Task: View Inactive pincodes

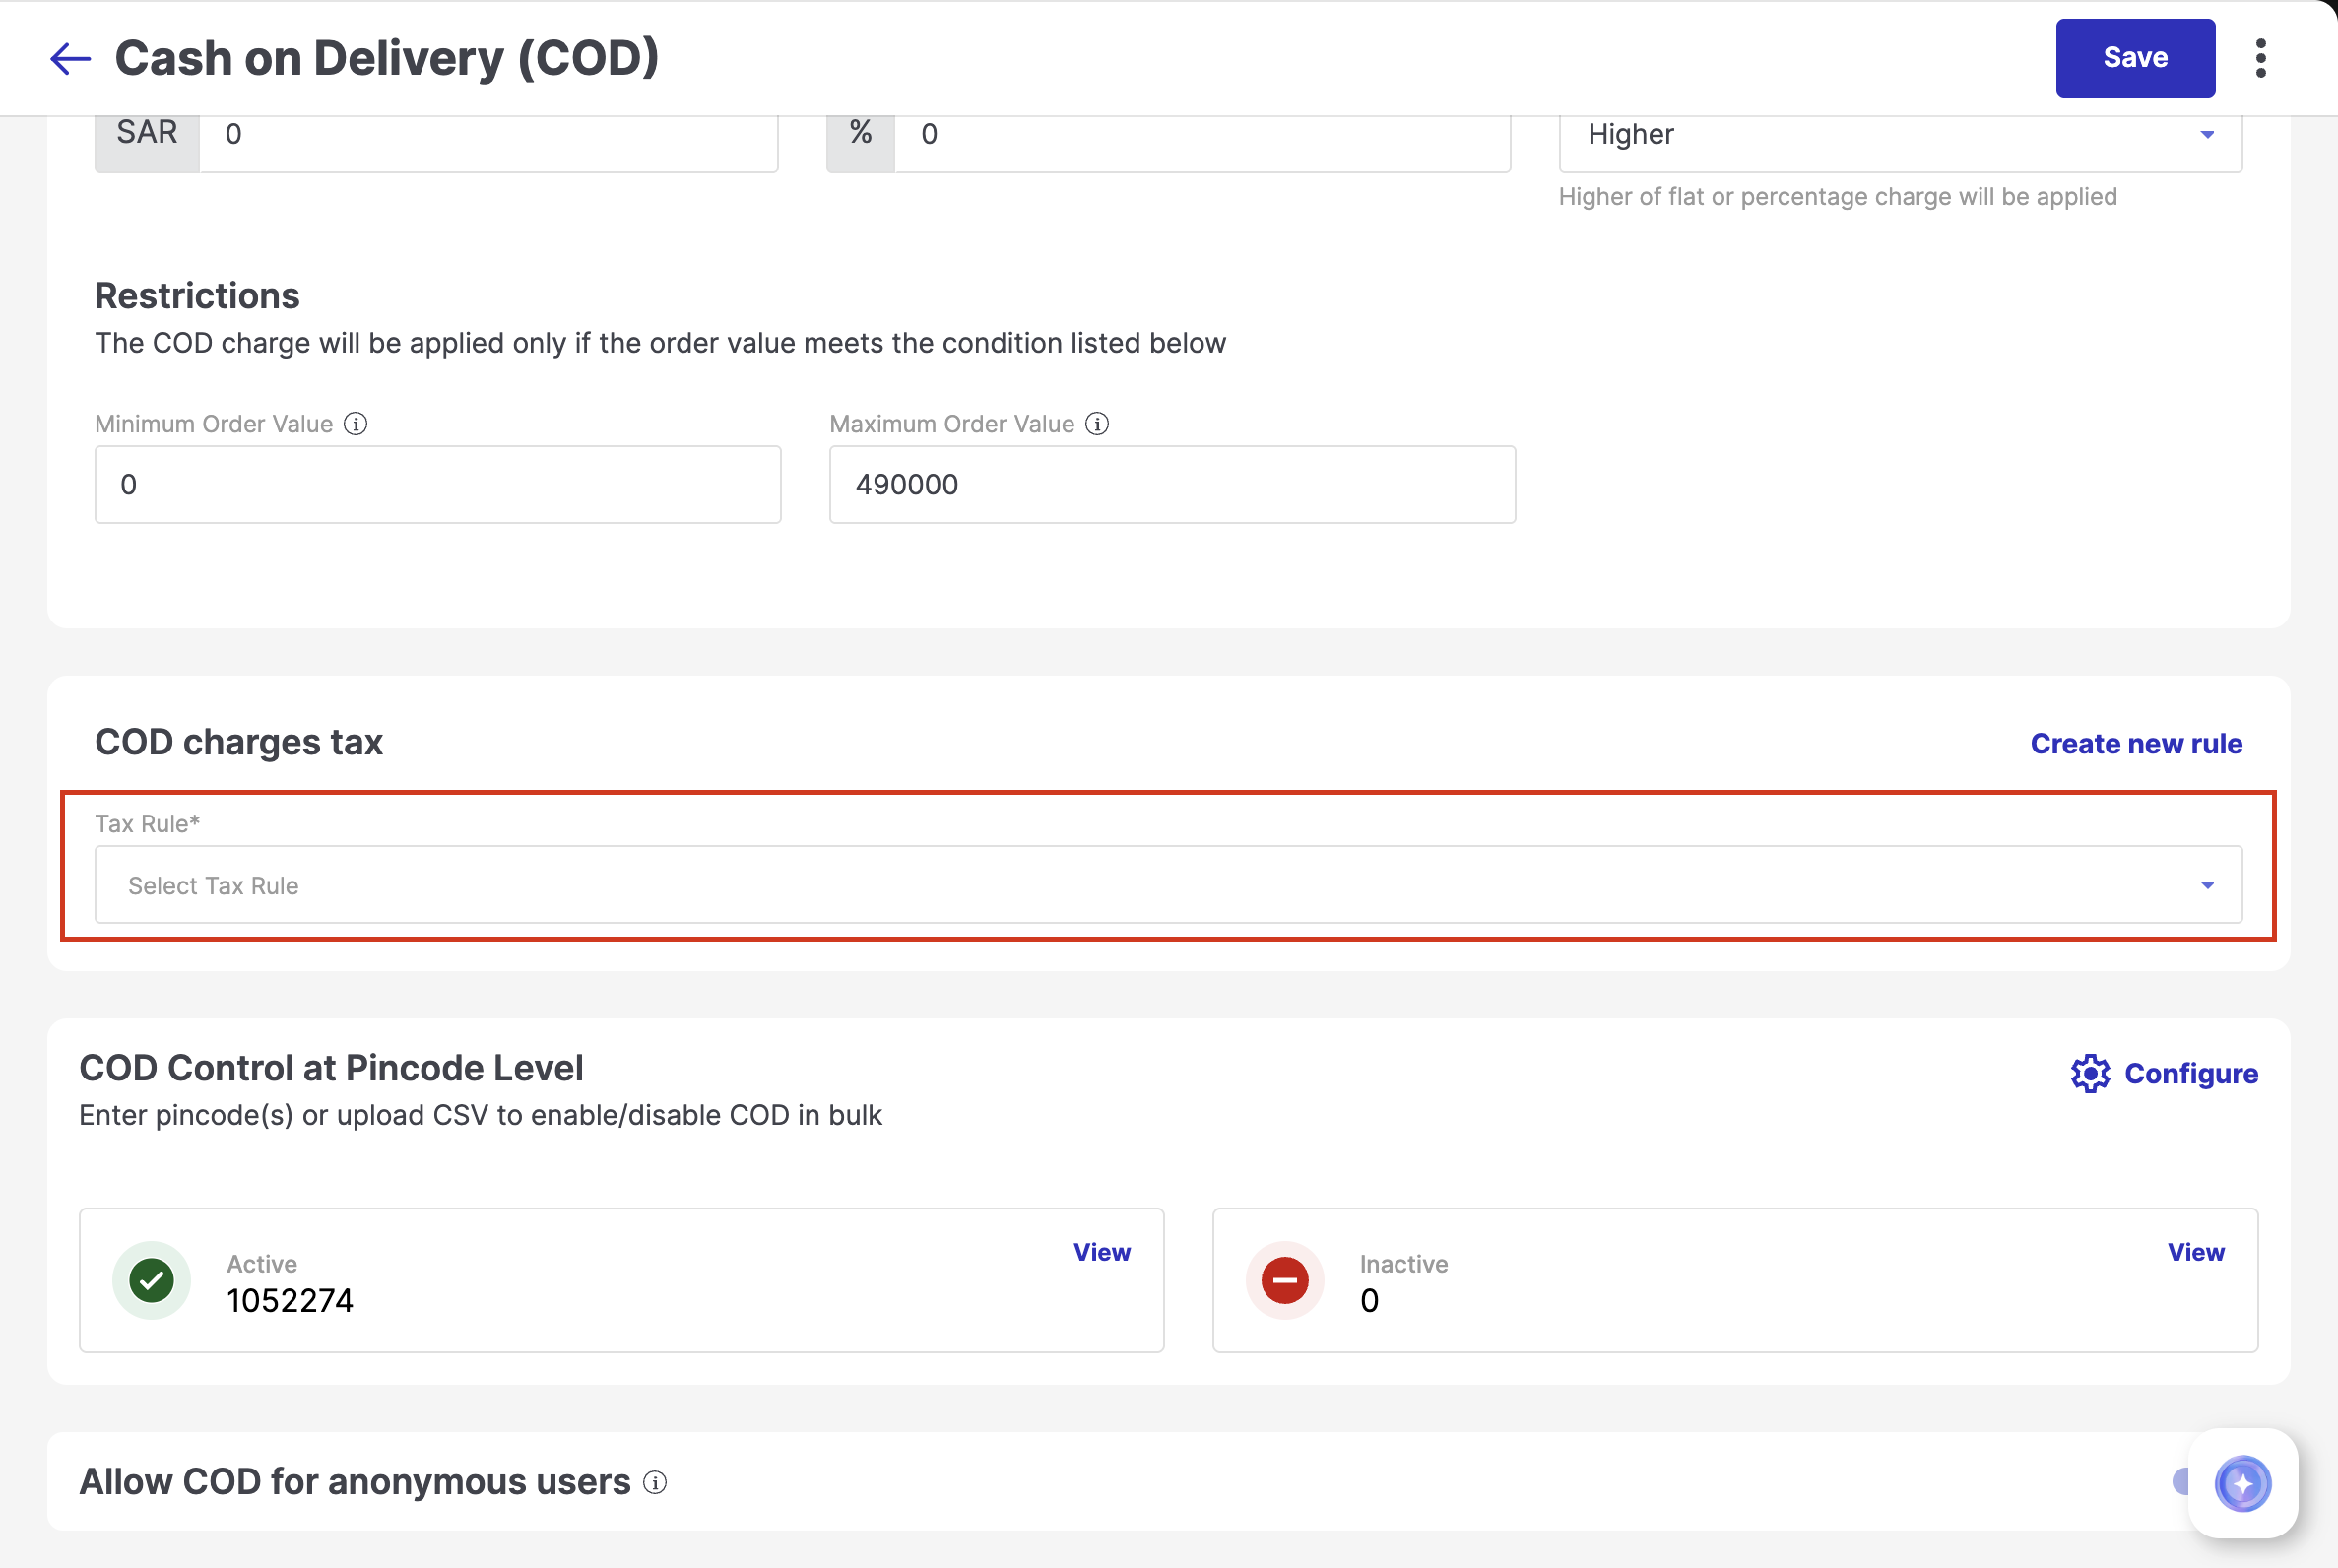Action: tap(2196, 1252)
